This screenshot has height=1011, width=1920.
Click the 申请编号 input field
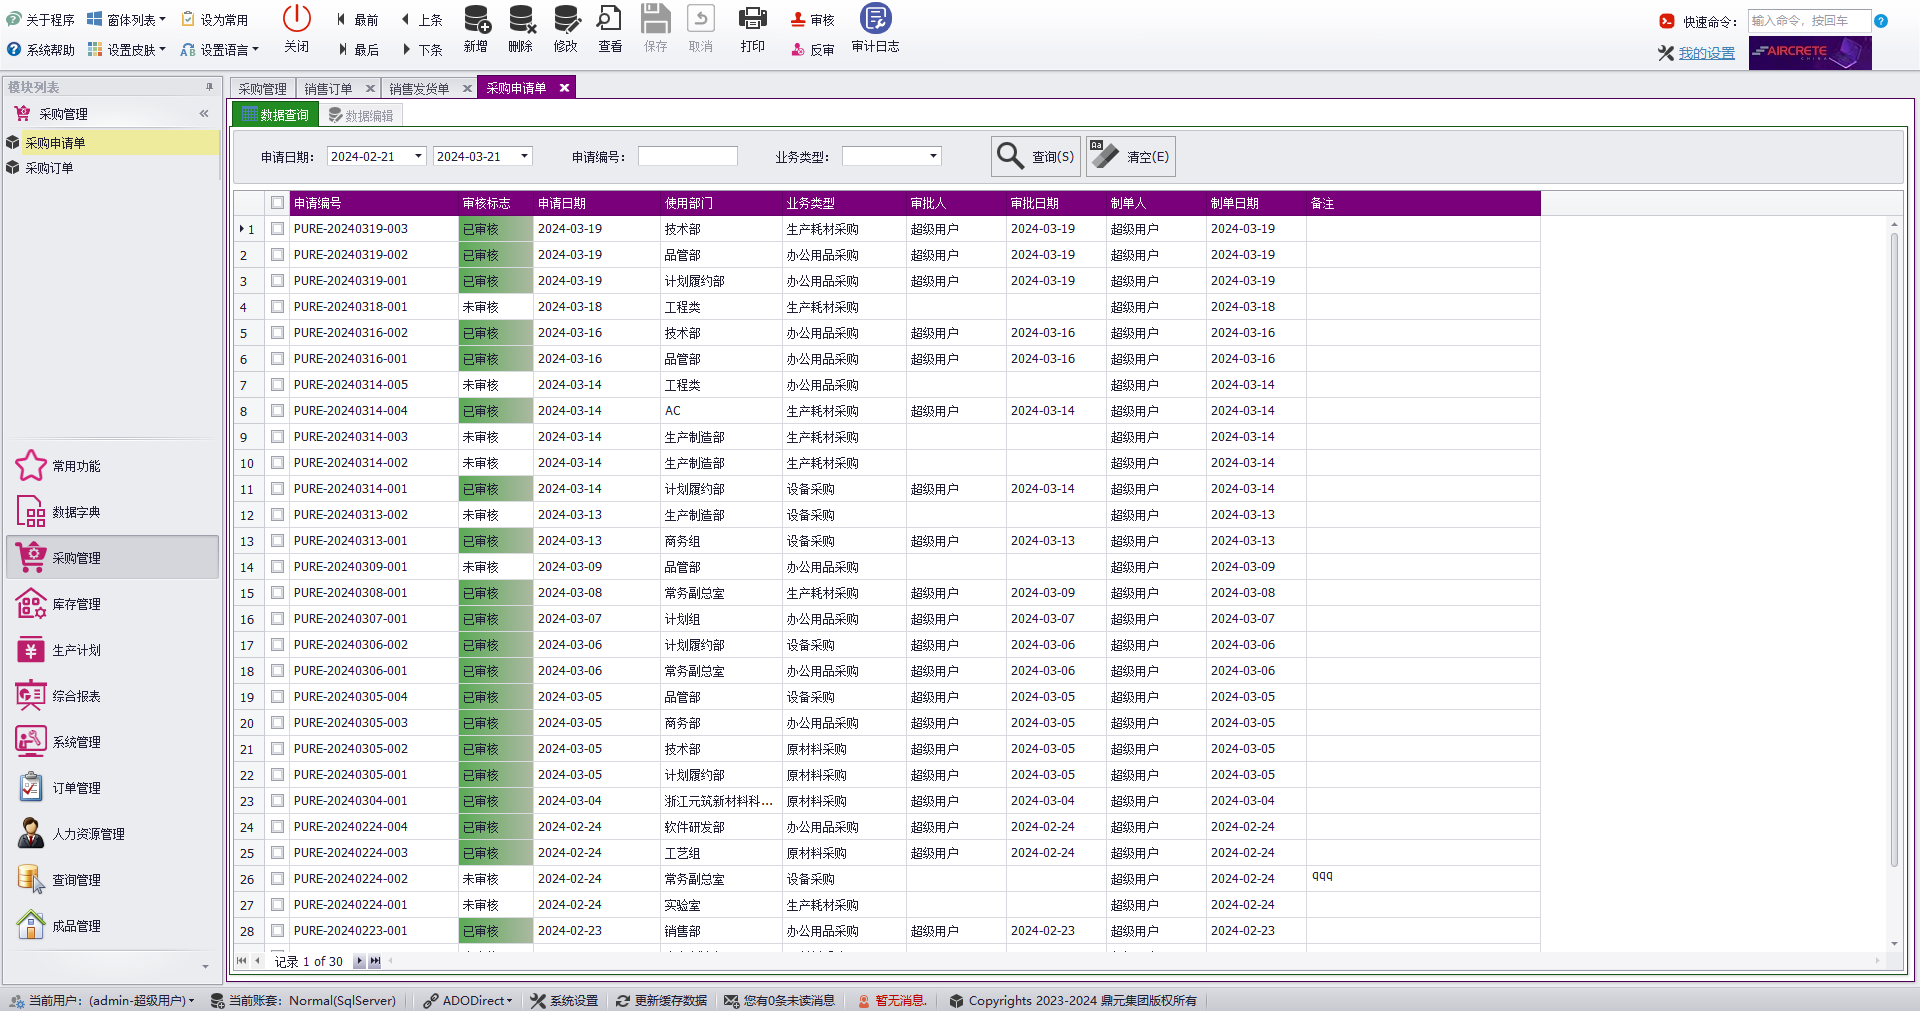(688, 157)
